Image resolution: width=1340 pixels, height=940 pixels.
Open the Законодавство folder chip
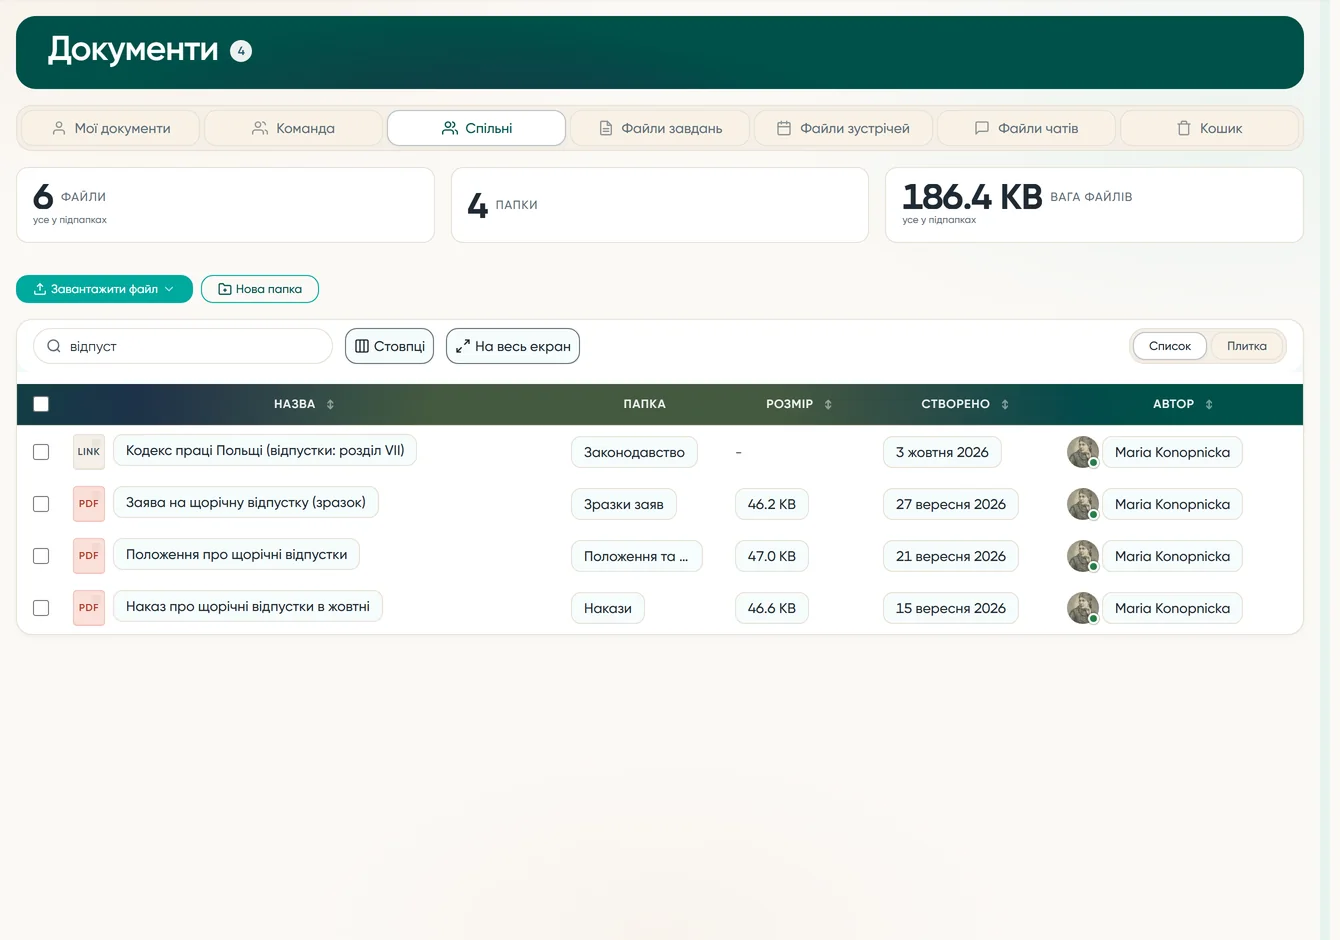pos(634,452)
